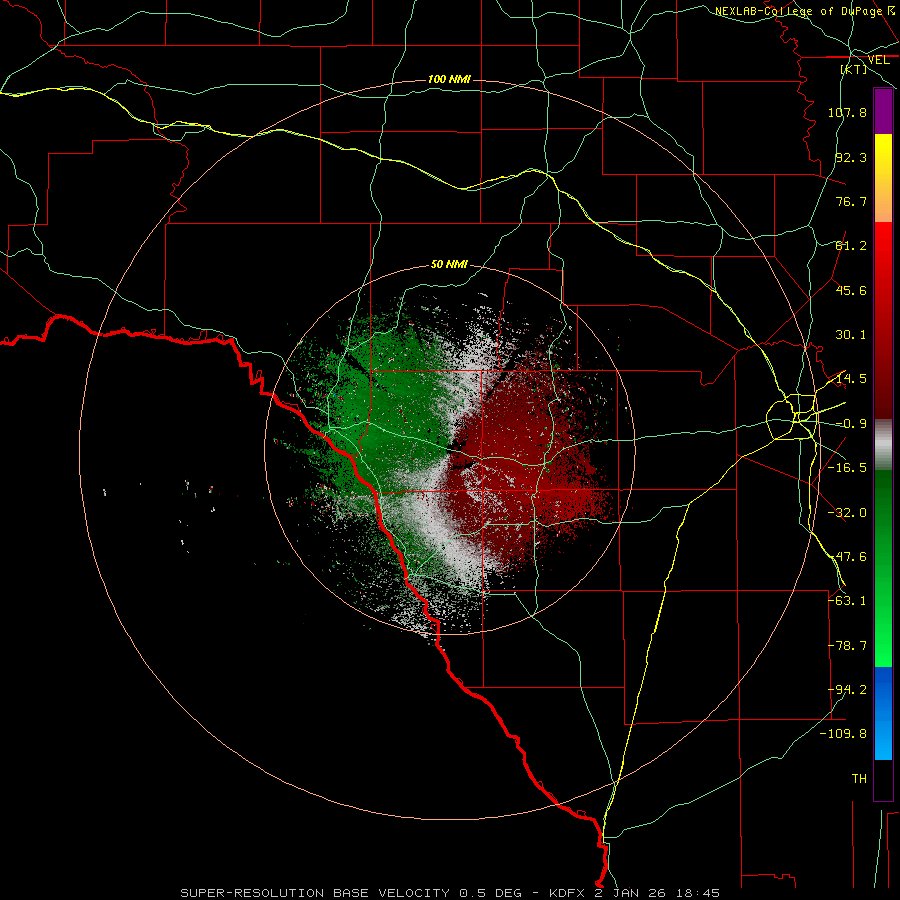The image size is (900, 900).
Task: Click the VEL legend title
Action: click(x=878, y=60)
